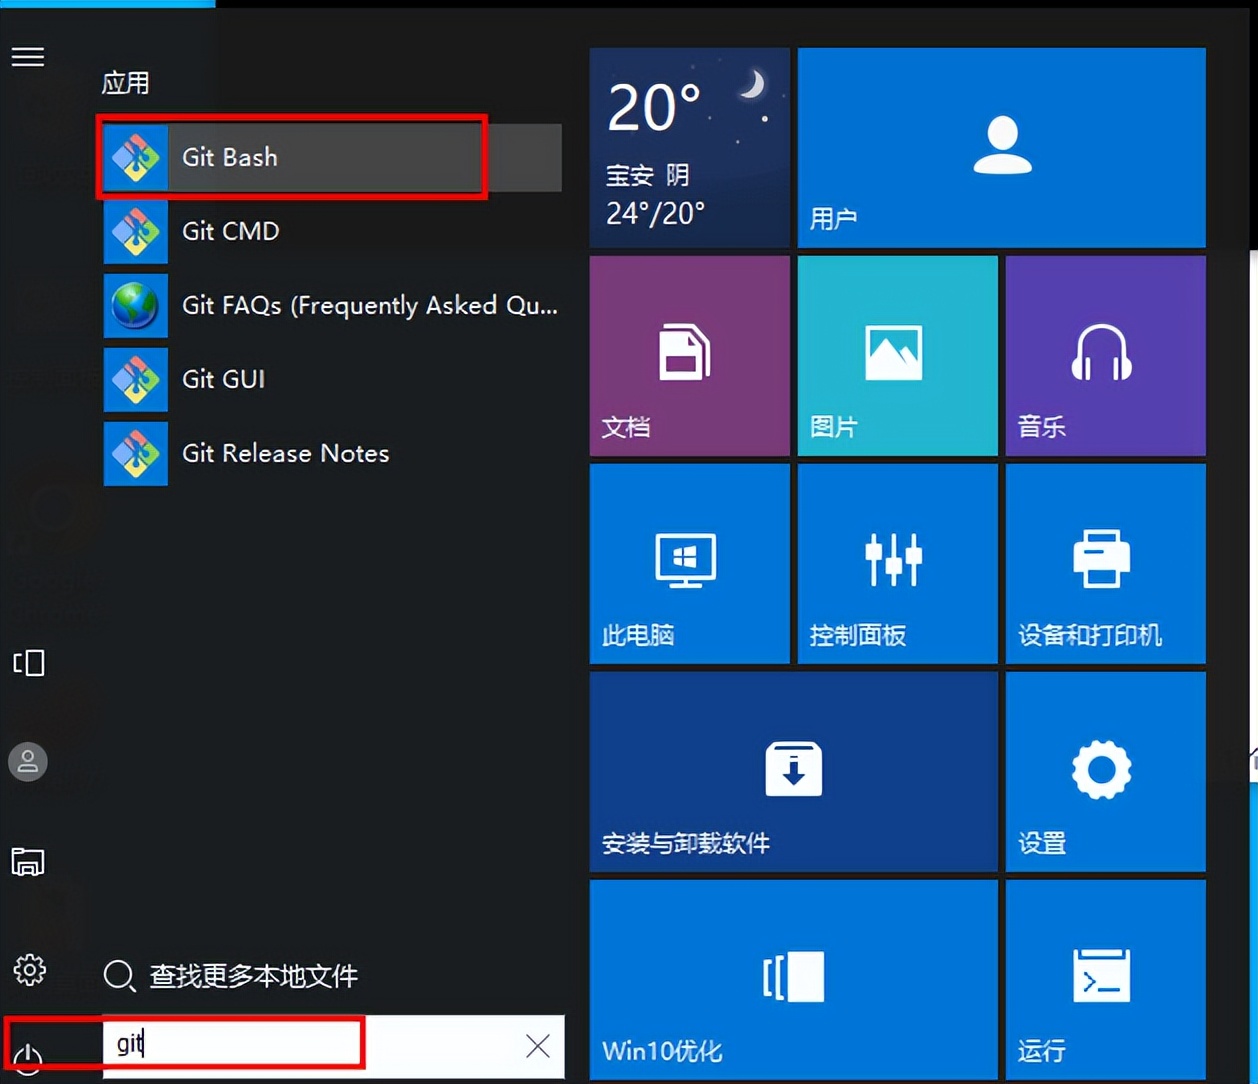Viewport: 1258px width, 1084px height.
Task: Click 查找更多本地文件 search link
Action: (x=231, y=975)
